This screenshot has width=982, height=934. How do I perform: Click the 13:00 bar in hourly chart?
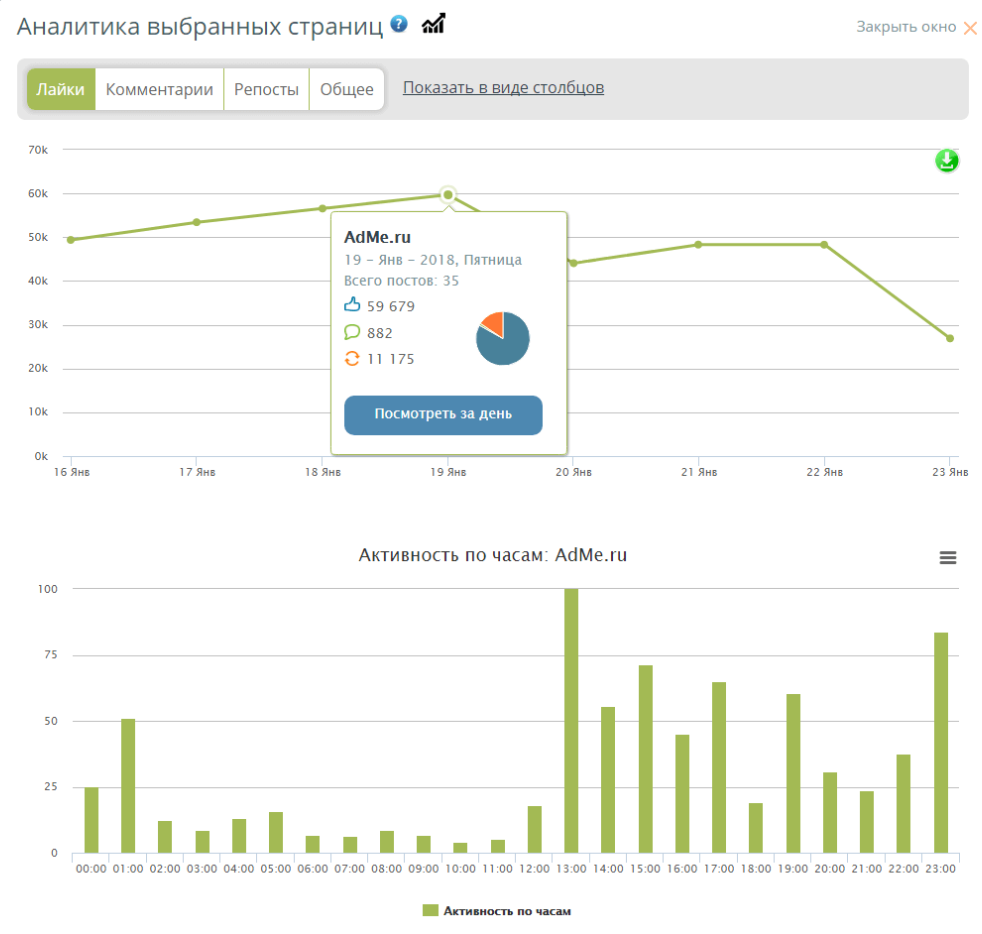pos(571,720)
